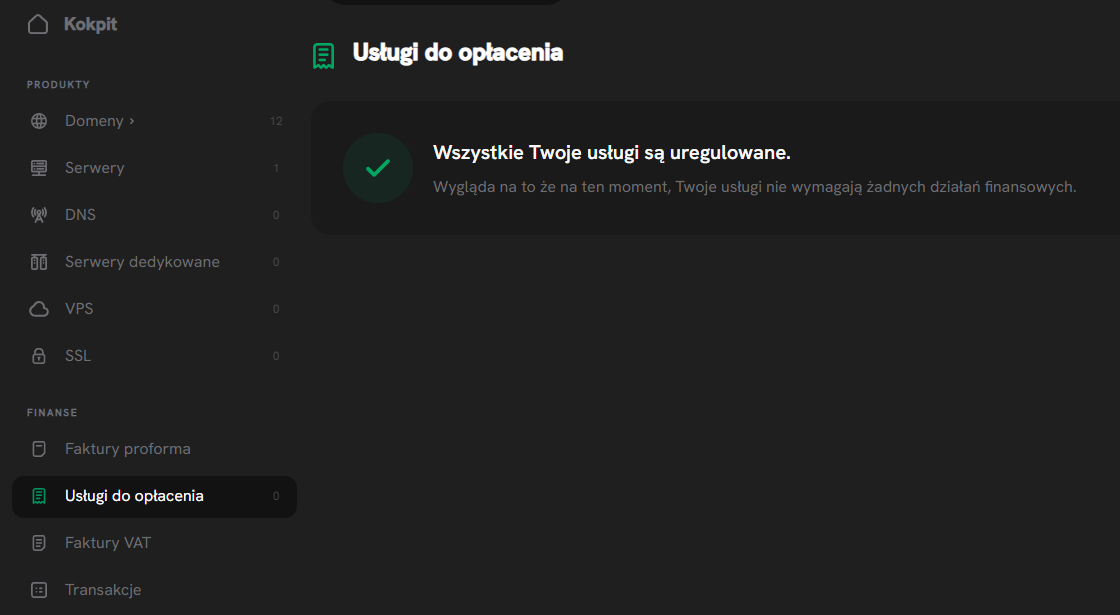Click the Faktury proforma document icon
This screenshot has width=1120, height=615.
click(38, 448)
